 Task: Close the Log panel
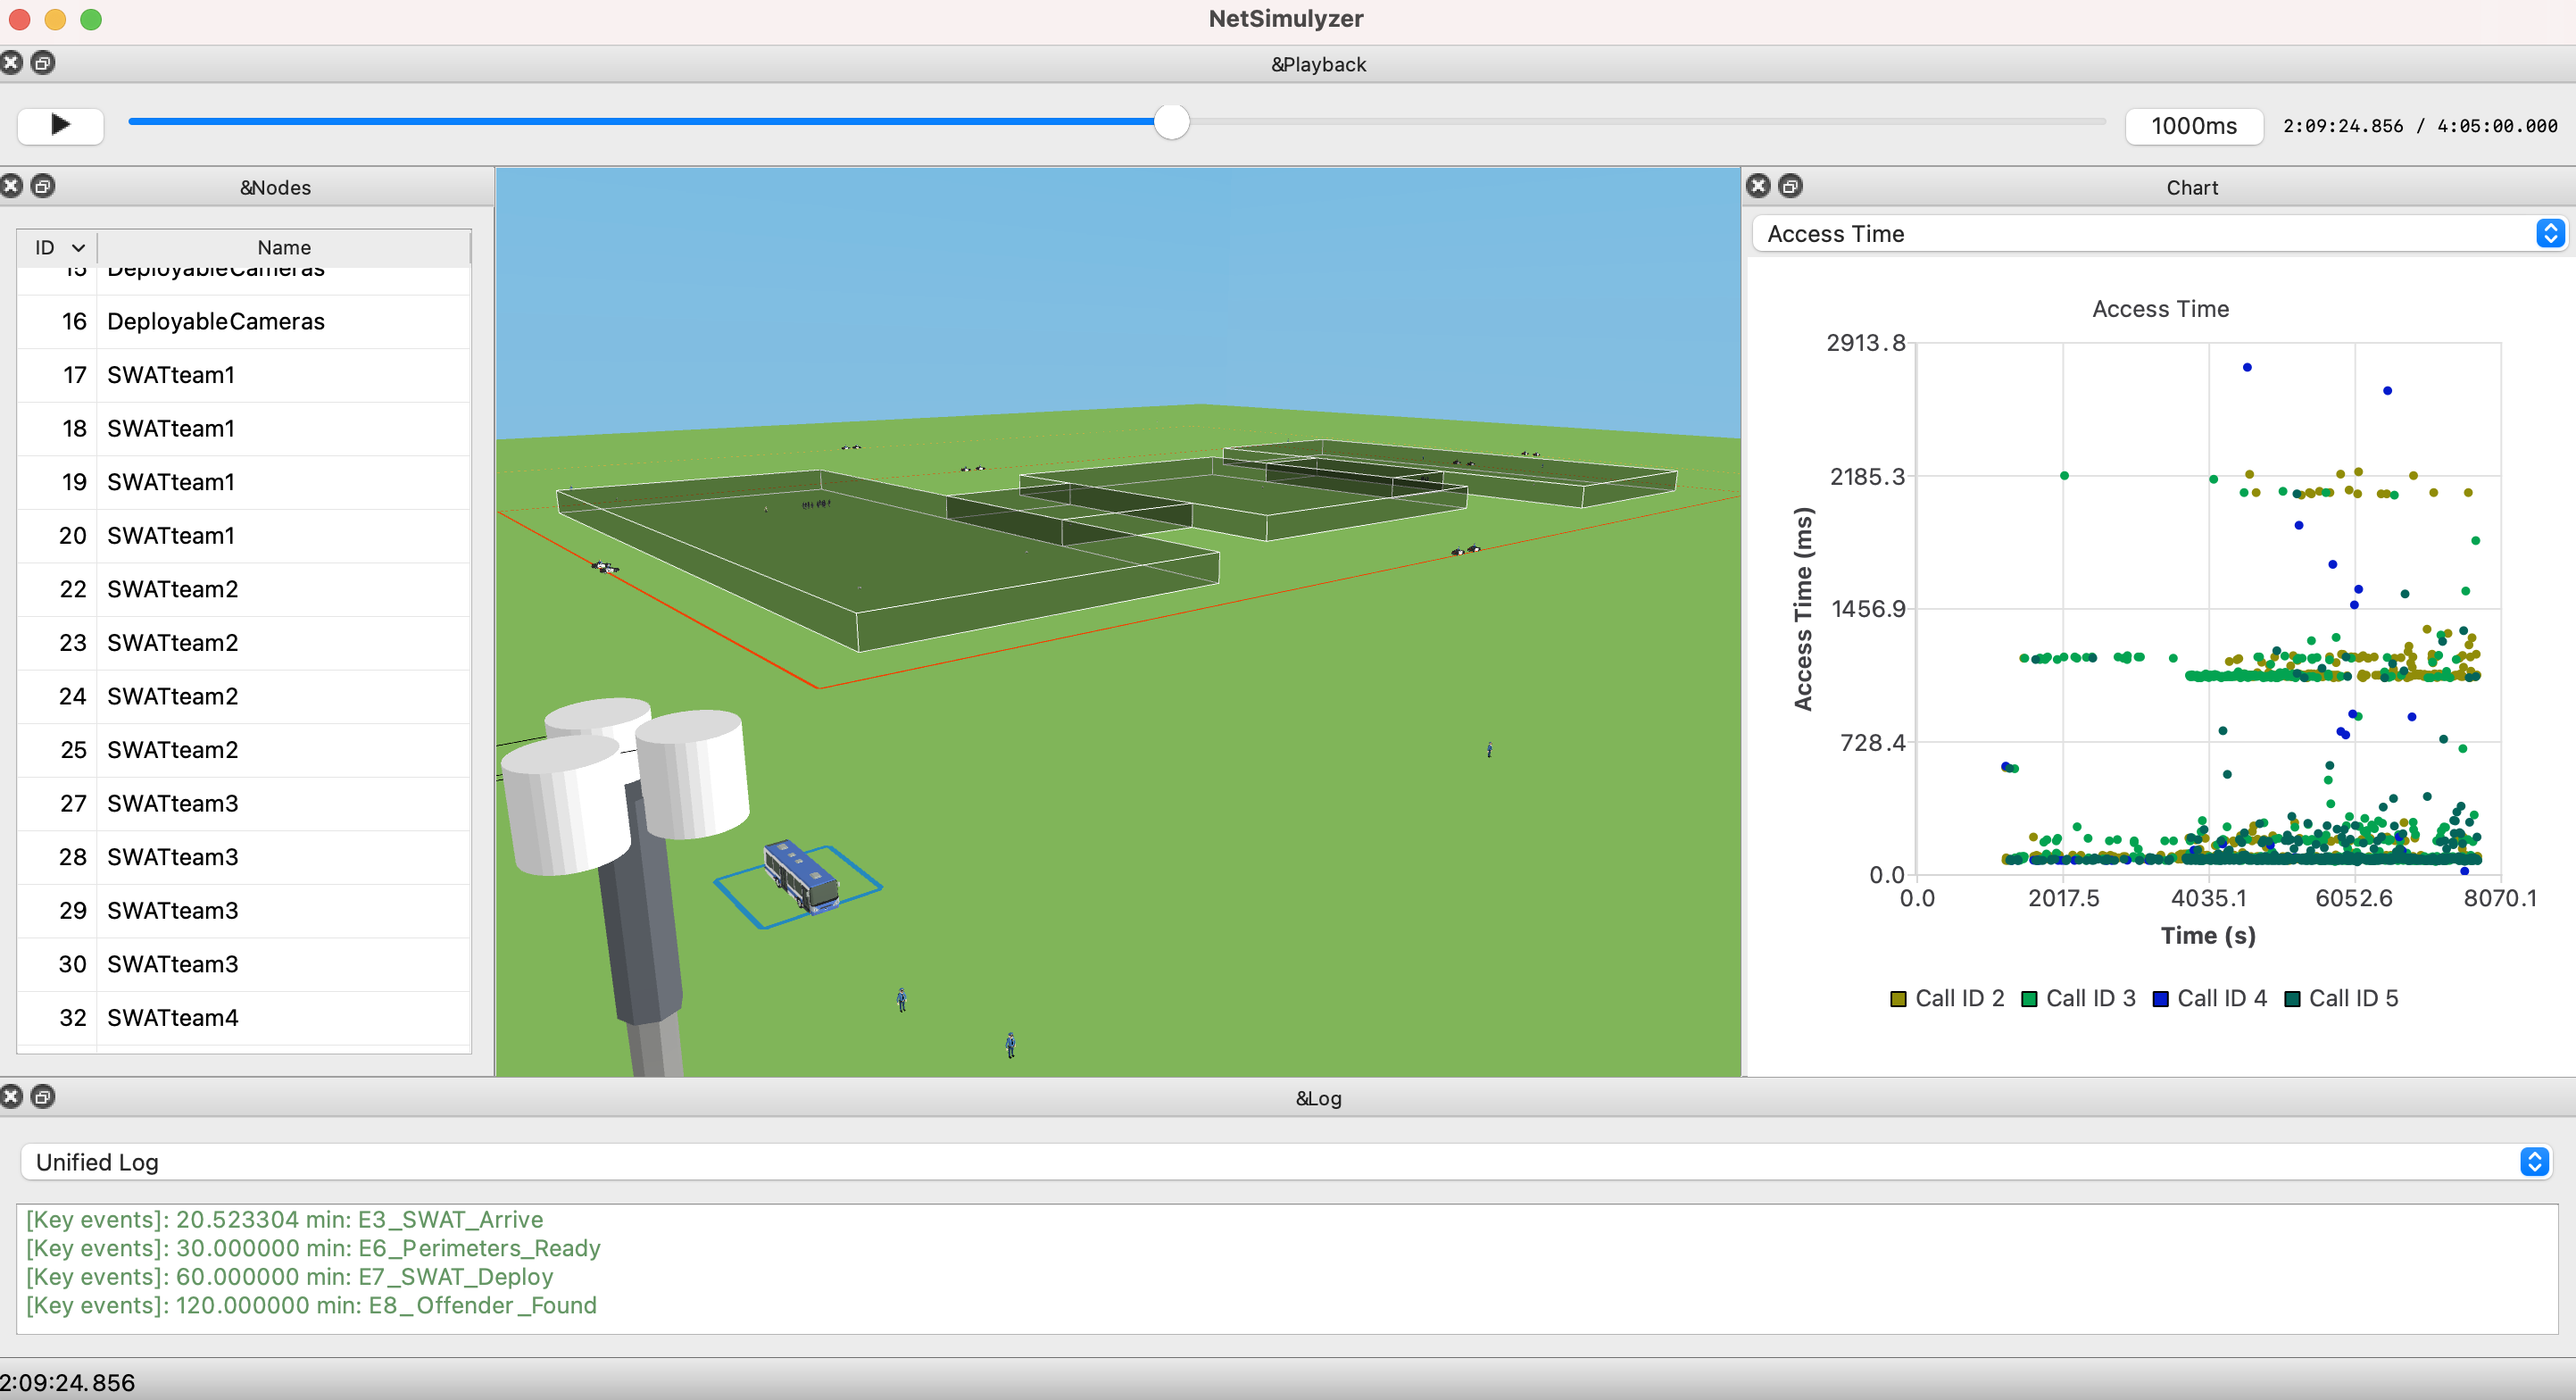pyautogui.click(x=11, y=1097)
